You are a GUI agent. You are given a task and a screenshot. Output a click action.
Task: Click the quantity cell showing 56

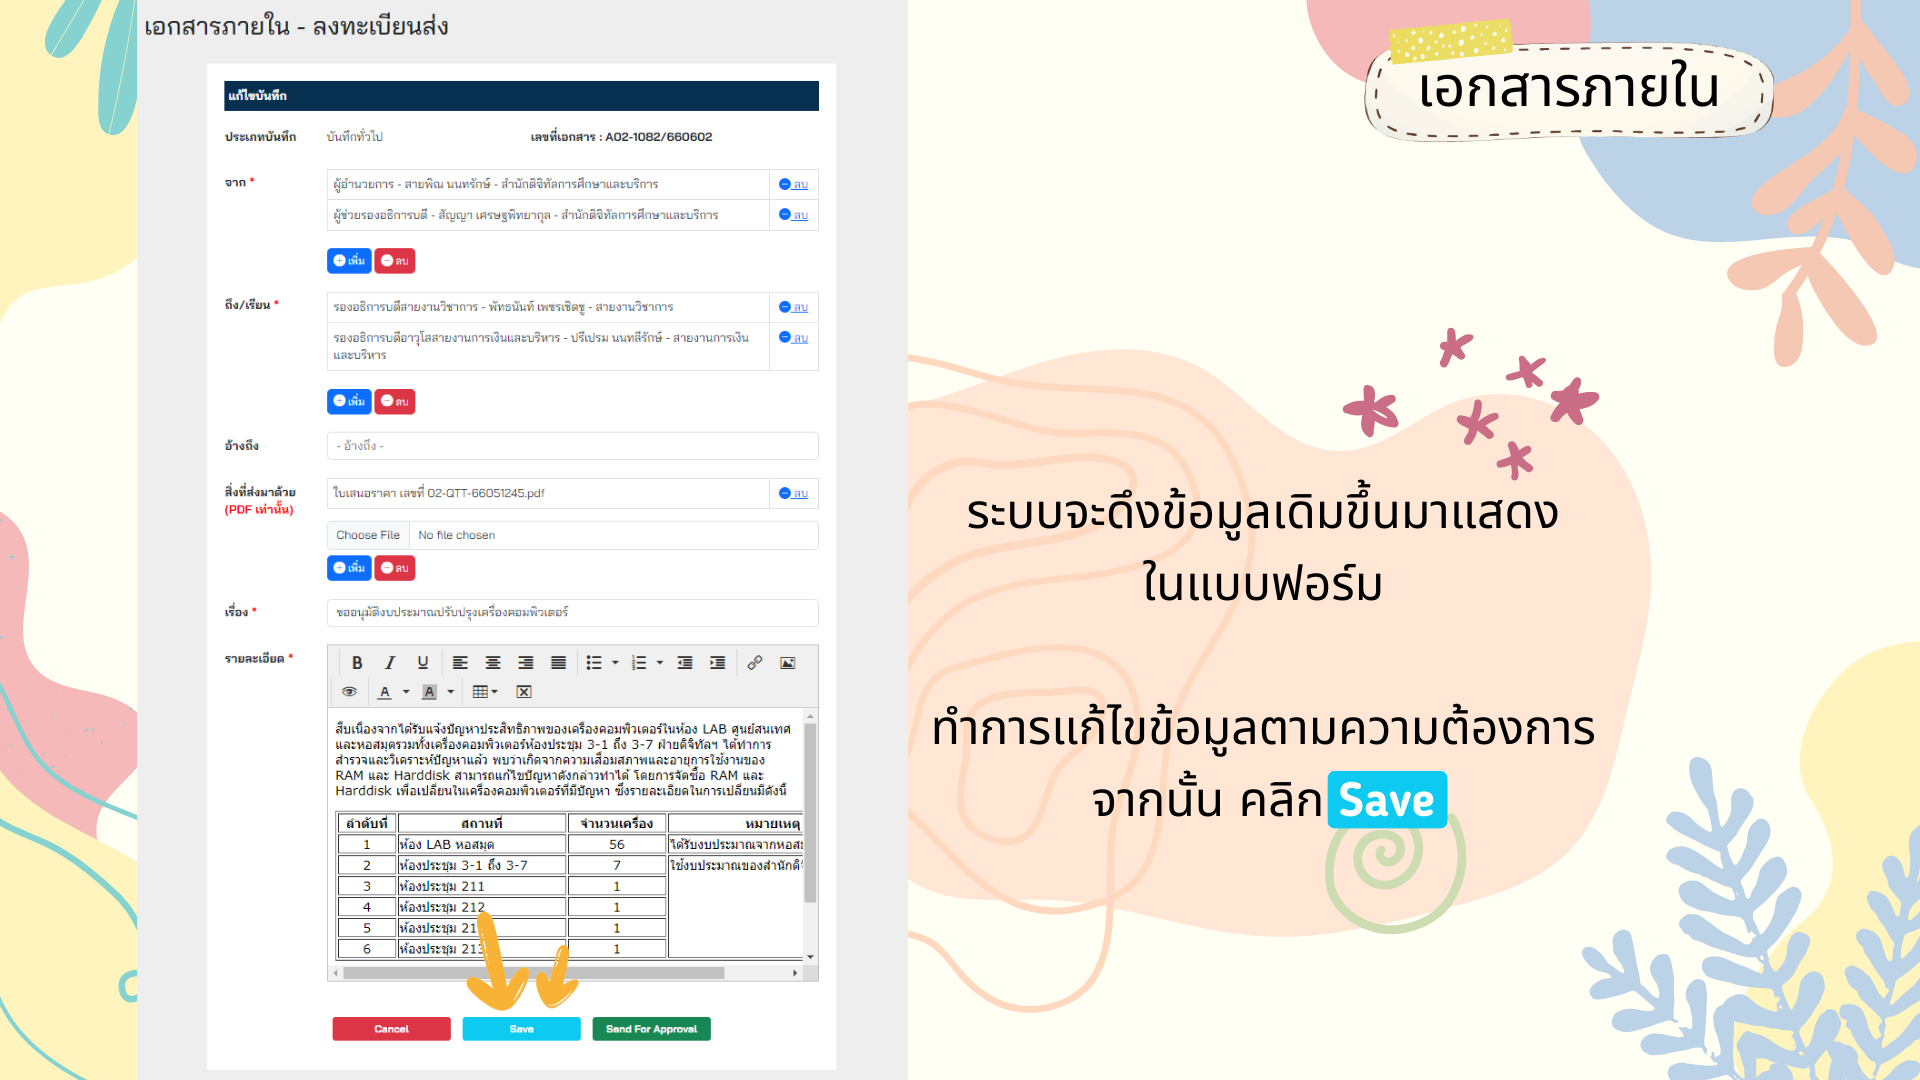(617, 845)
